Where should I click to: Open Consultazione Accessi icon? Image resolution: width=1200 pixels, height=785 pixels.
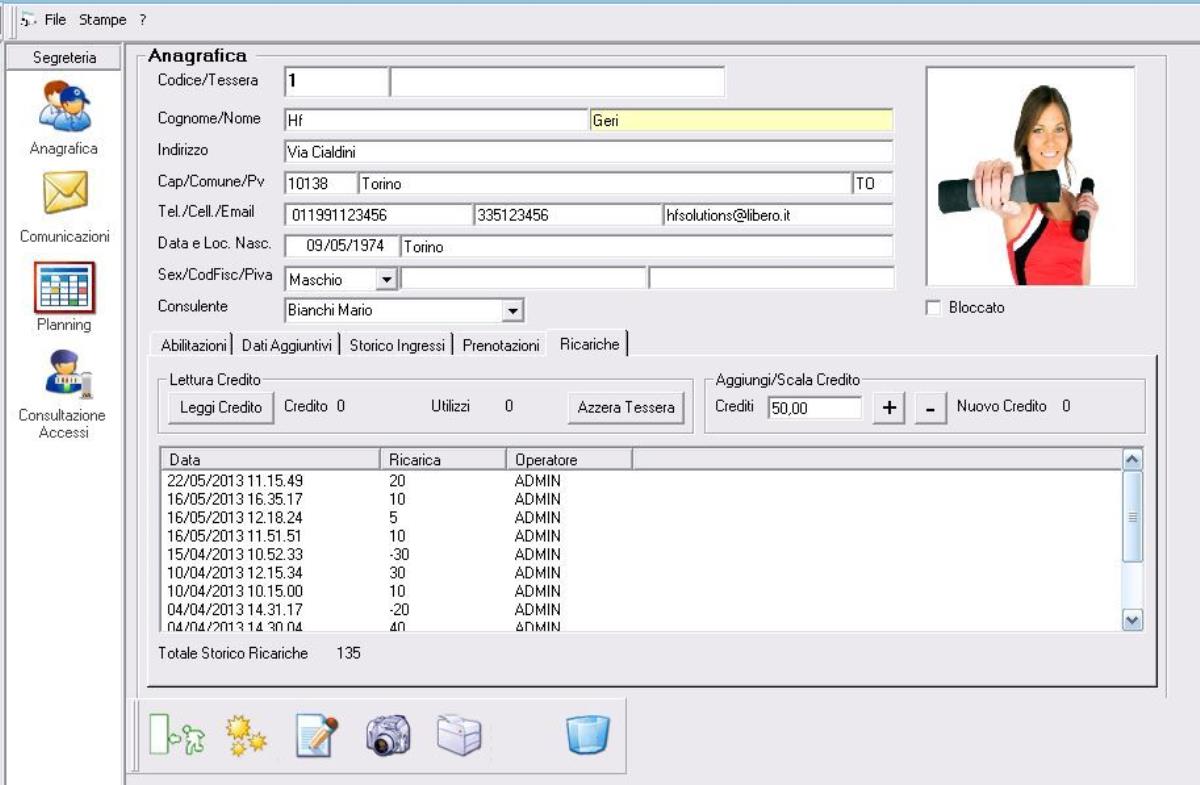tap(64, 374)
